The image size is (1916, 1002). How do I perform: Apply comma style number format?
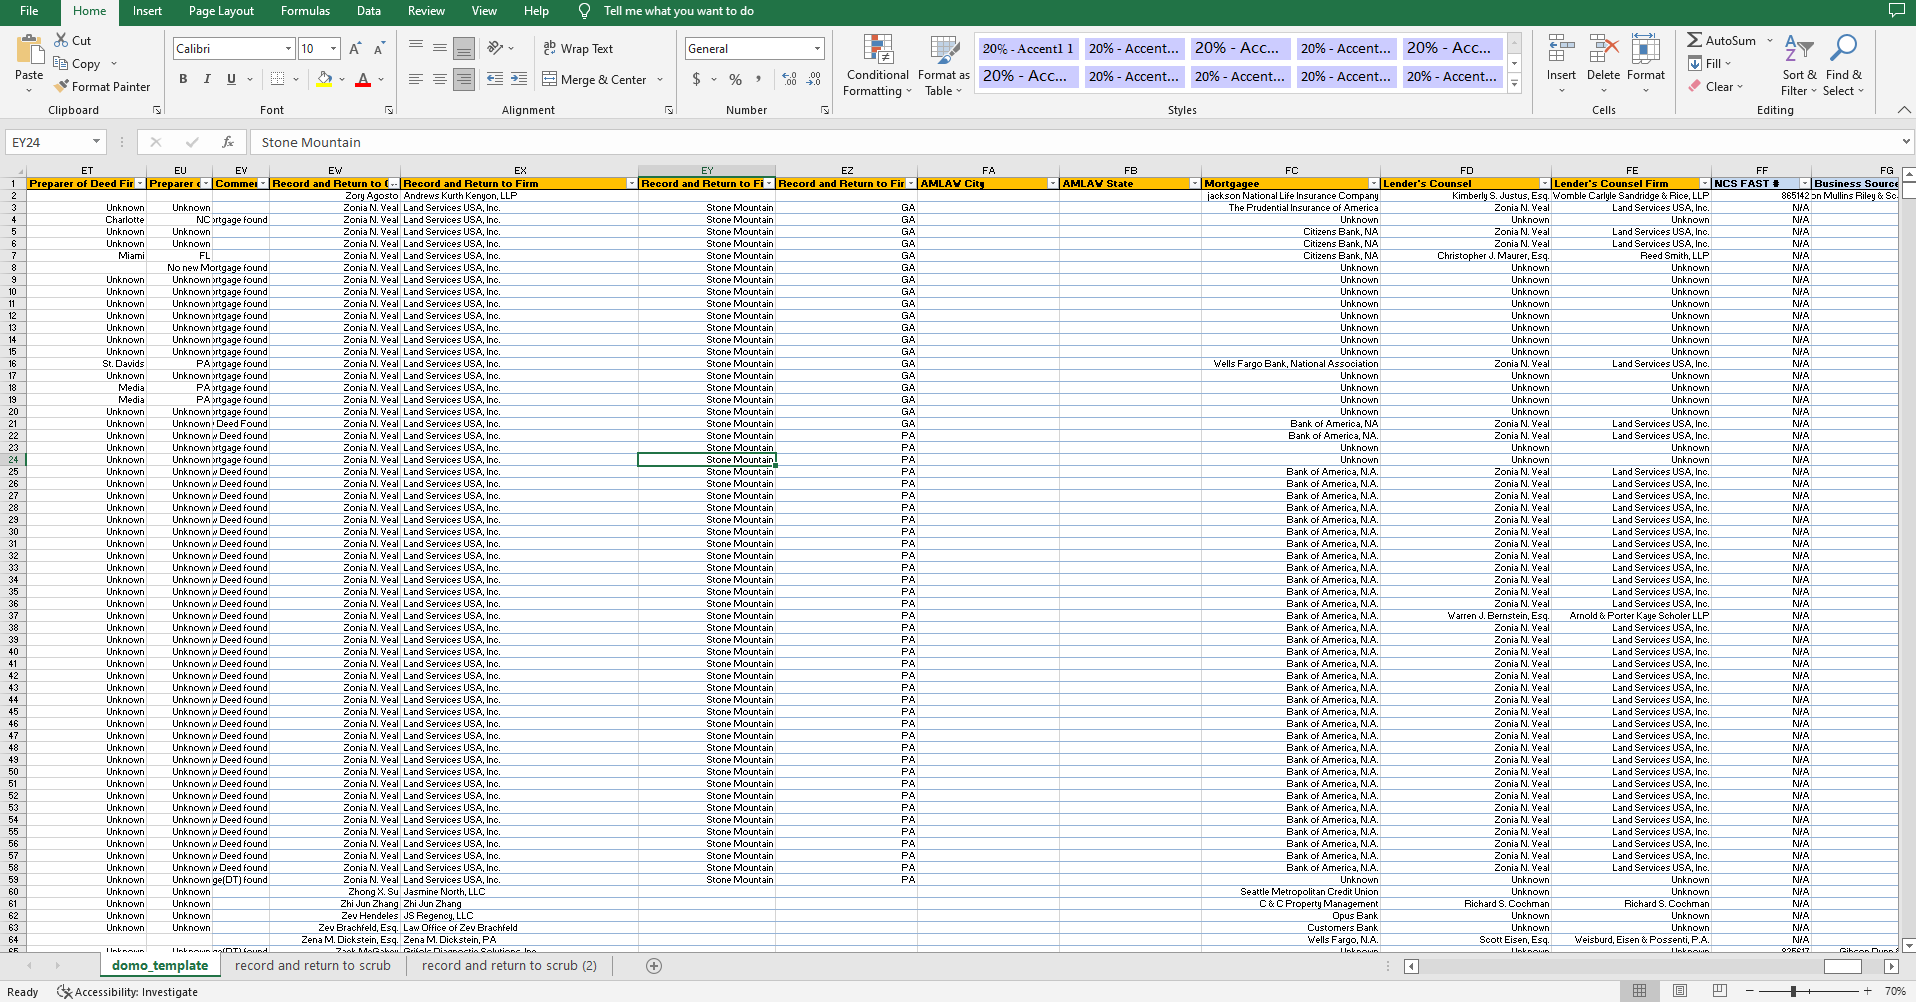click(759, 79)
